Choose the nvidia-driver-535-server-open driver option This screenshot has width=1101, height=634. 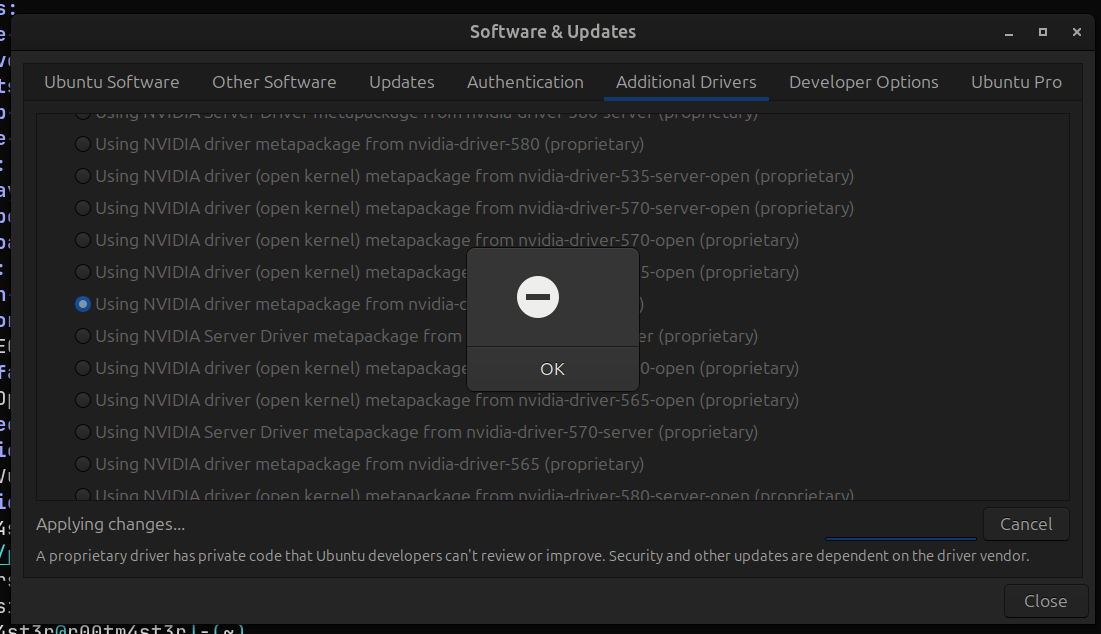click(83, 176)
